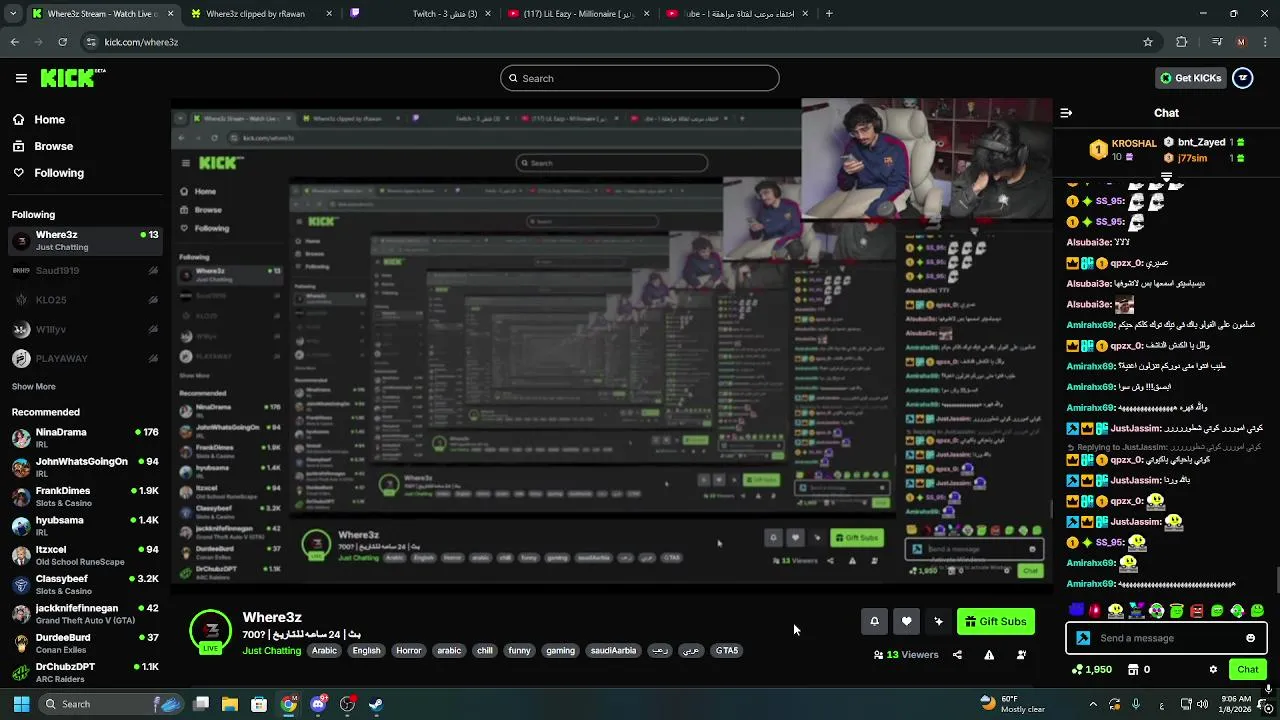Image resolution: width=1280 pixels, height=720 pixels.
Task: Bookmark this page with star icon
Action: point(1148,42)
